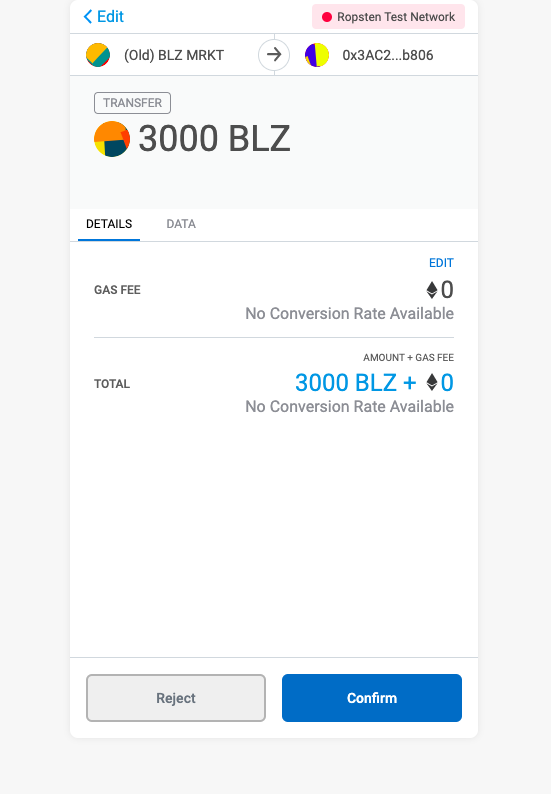Click the Ethereum icon in the Total row
Viewport: 551px width, 794px height.
point(432,382)
